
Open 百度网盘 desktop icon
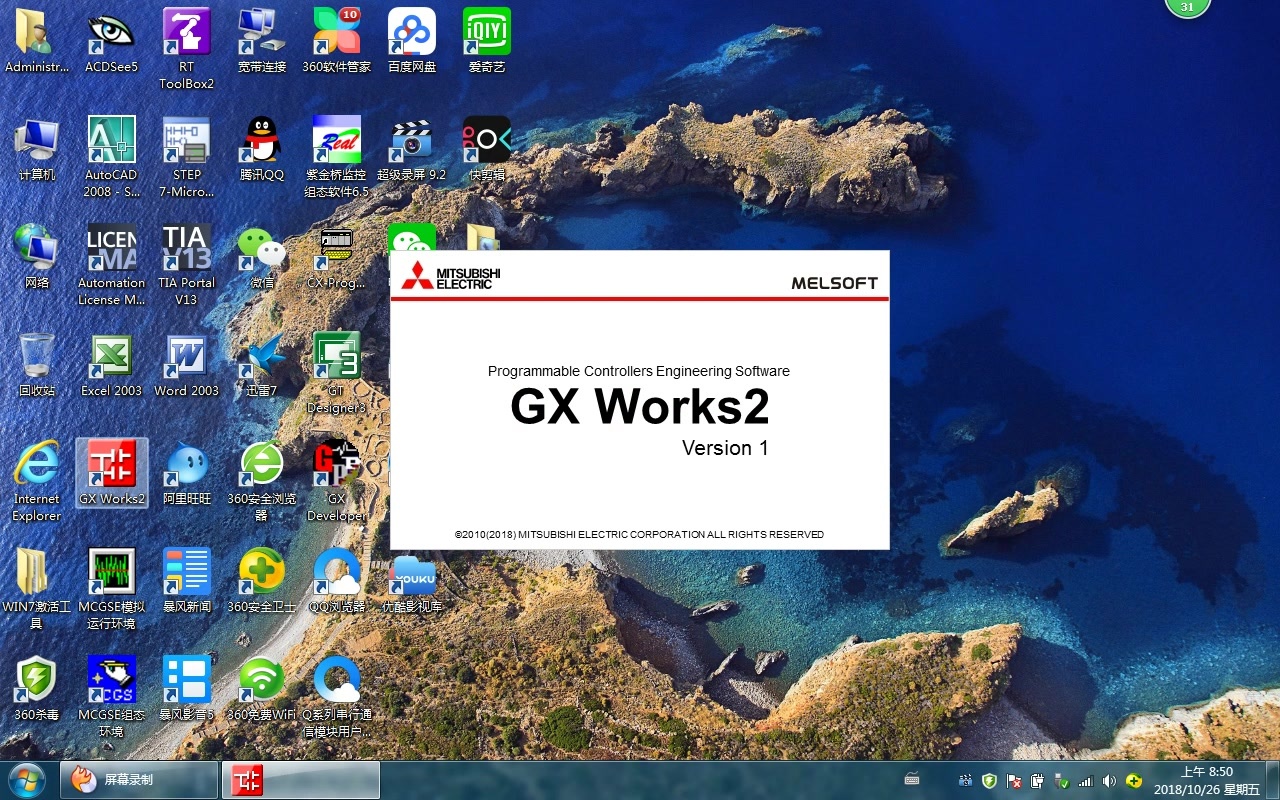click(412, 40)
